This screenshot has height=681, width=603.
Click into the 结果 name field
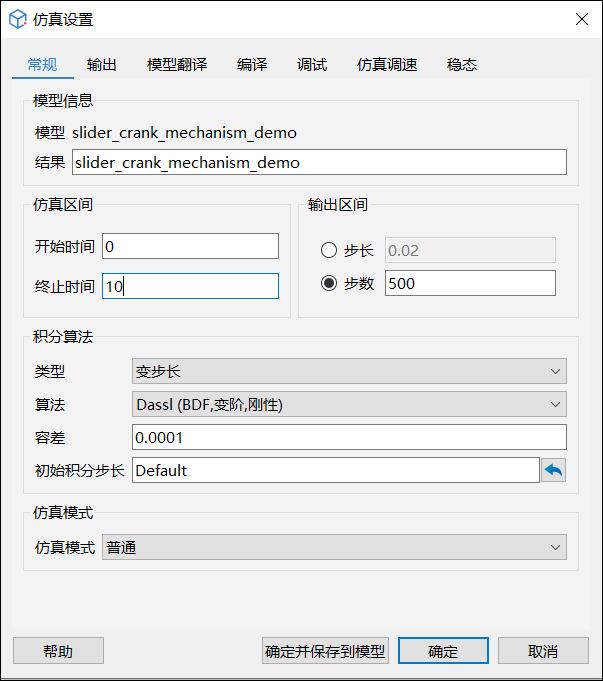click(319, 162)
